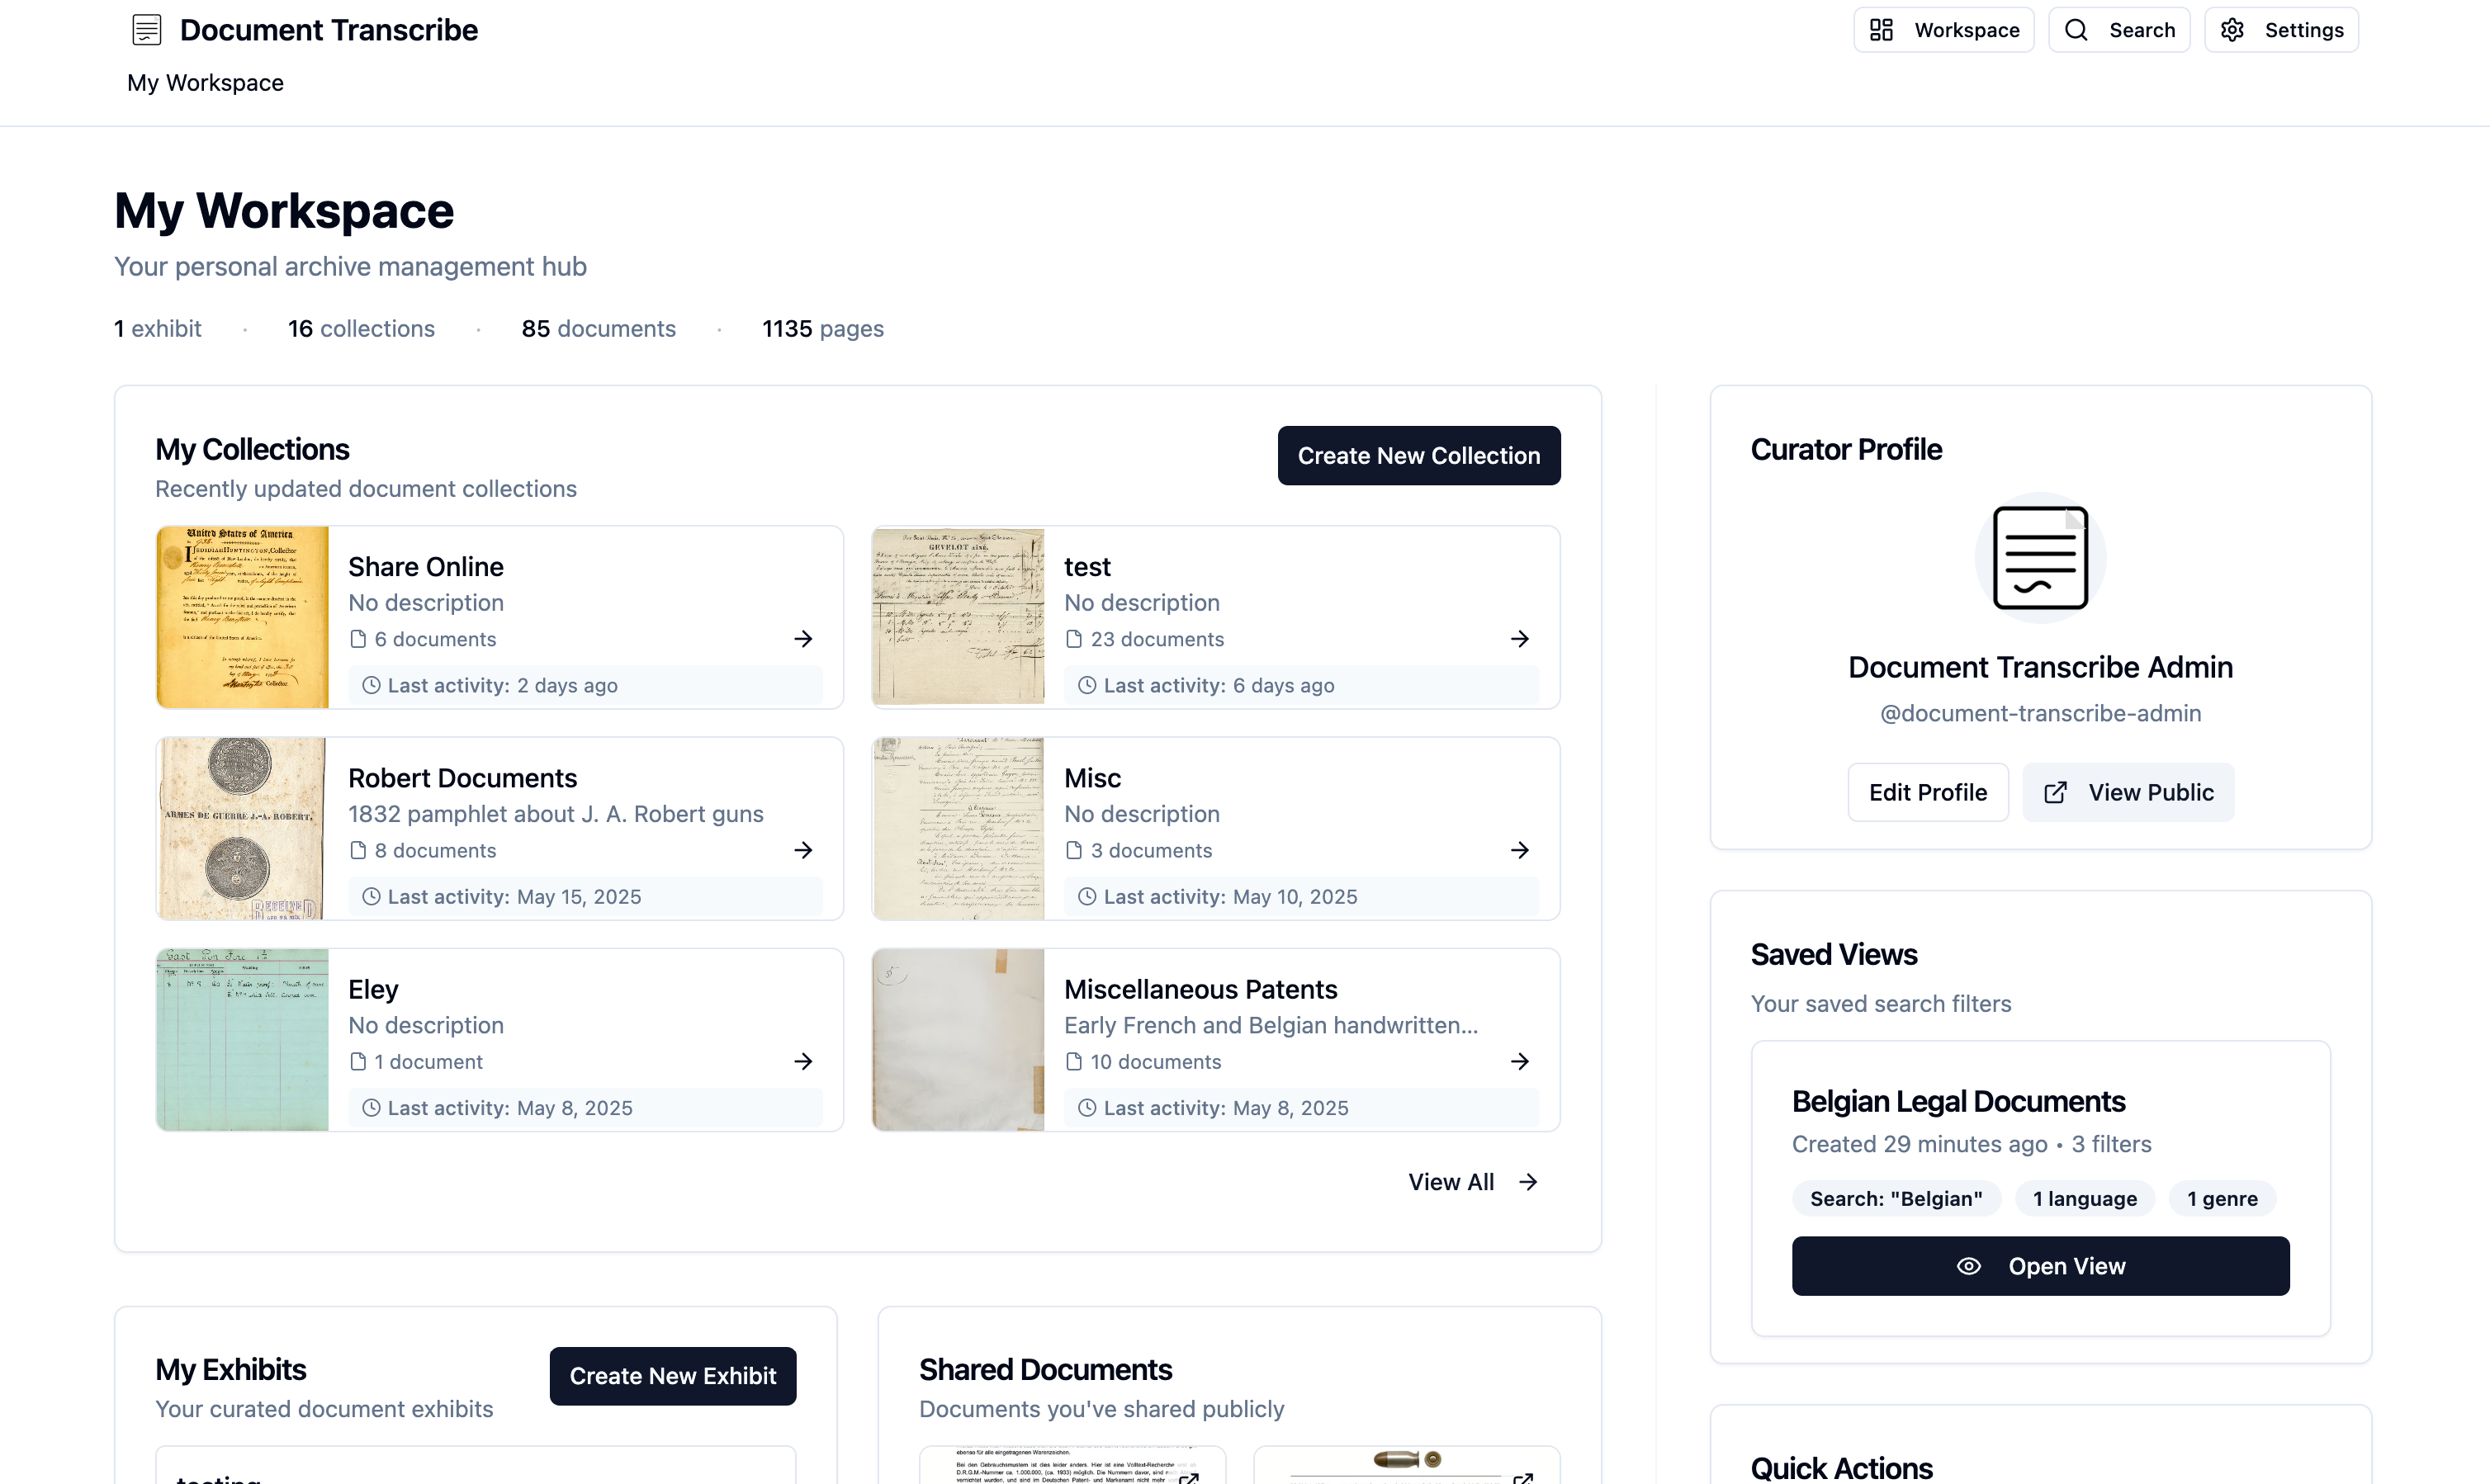The height and width of the screenshot is (1484, 2490).
Task: Click the 1135 pages stat
Action: [x=822, y=329]
